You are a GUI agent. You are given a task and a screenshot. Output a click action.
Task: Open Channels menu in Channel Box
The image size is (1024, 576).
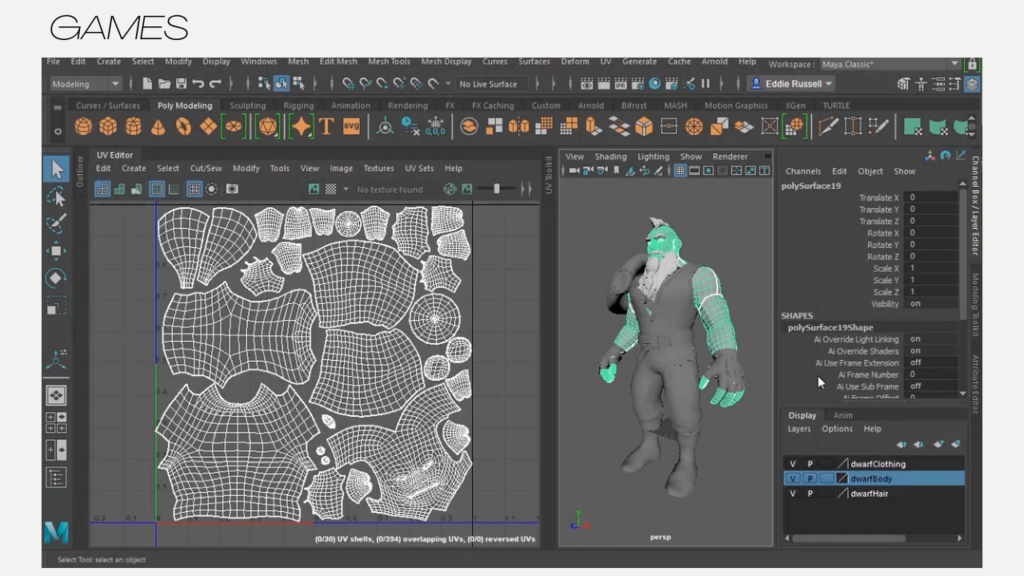tap(803, 171)
